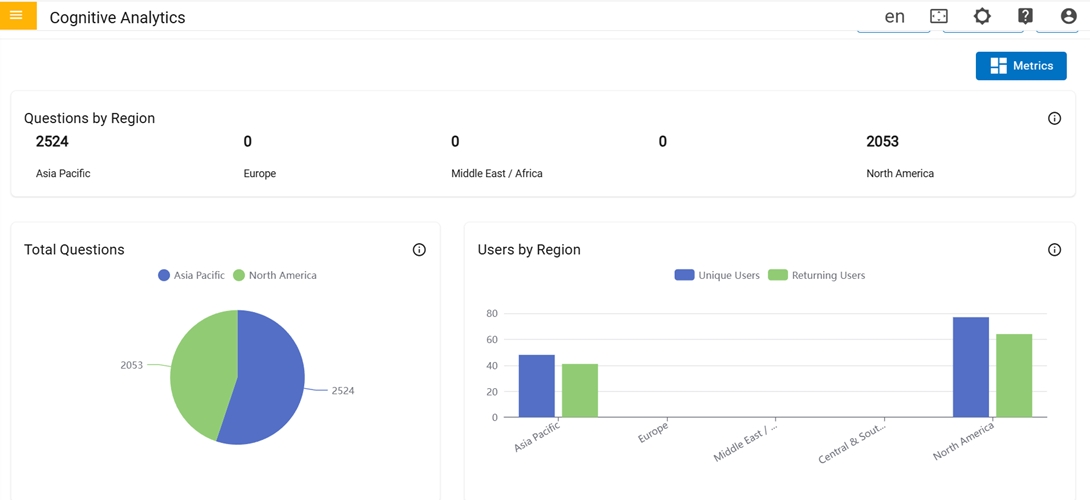Click Asia Pacific Returning Users bar
The image size is (1090, 500).
[x=580, y=390]
